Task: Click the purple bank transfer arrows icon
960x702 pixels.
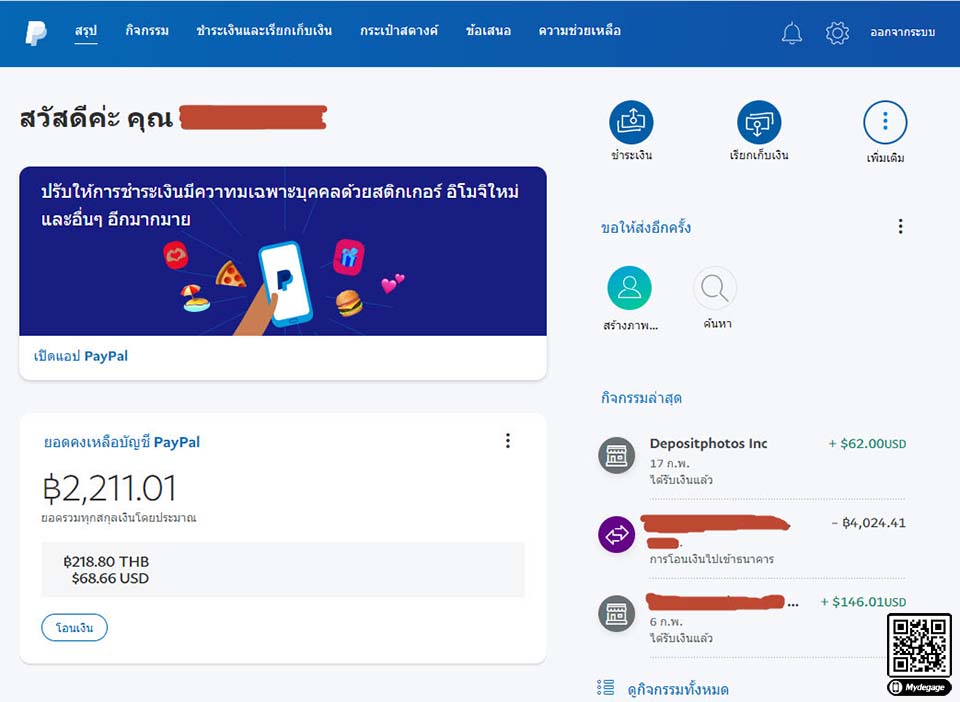Action: tap(617, 534)
